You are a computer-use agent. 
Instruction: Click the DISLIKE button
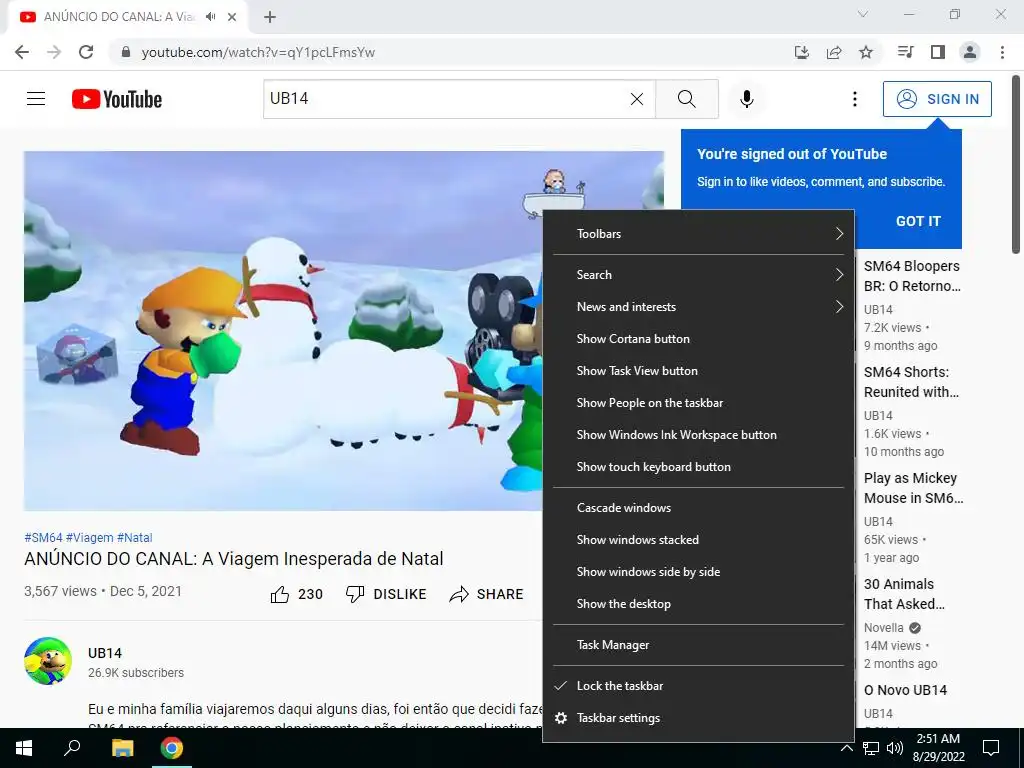pos(386,594)
